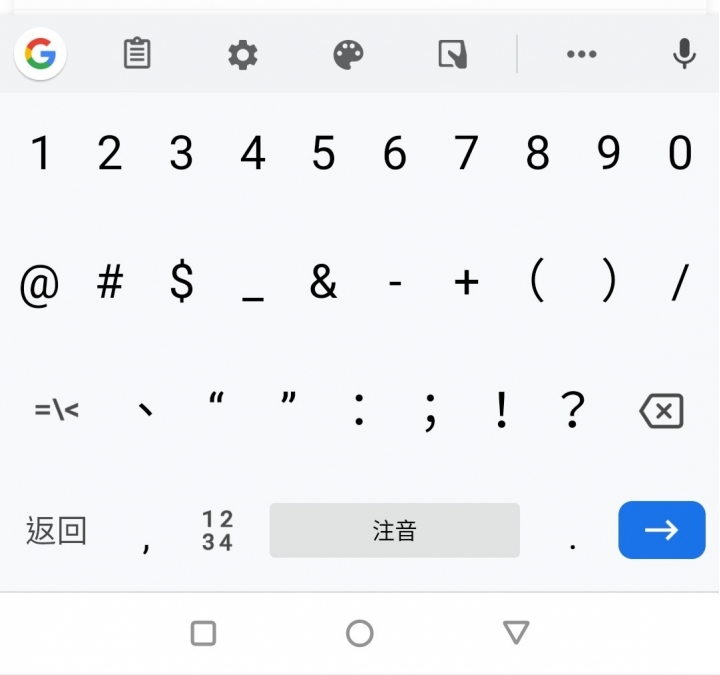
Task: Tap the Android back triangle button
Action: (516, 632)
